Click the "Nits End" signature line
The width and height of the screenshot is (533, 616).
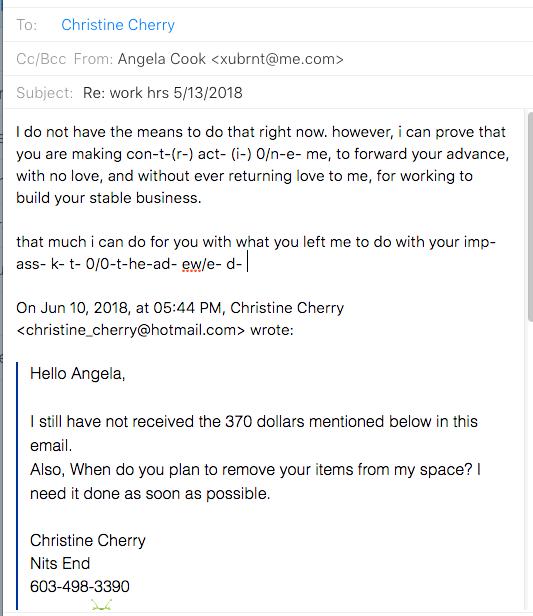[x=60, y=564]
